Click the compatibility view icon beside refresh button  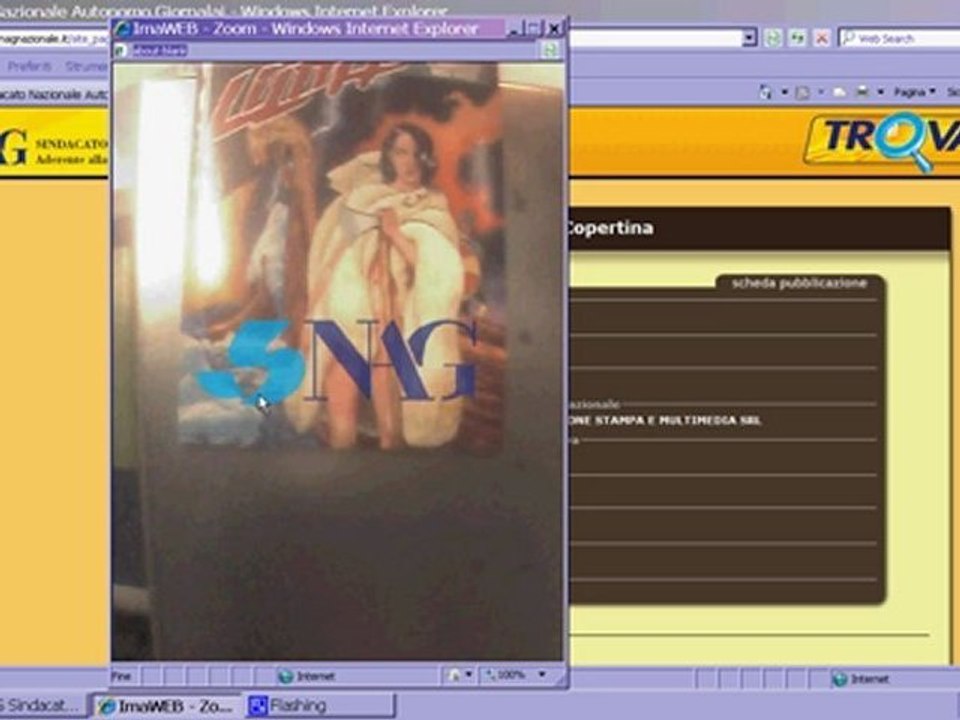coord(773,38)
